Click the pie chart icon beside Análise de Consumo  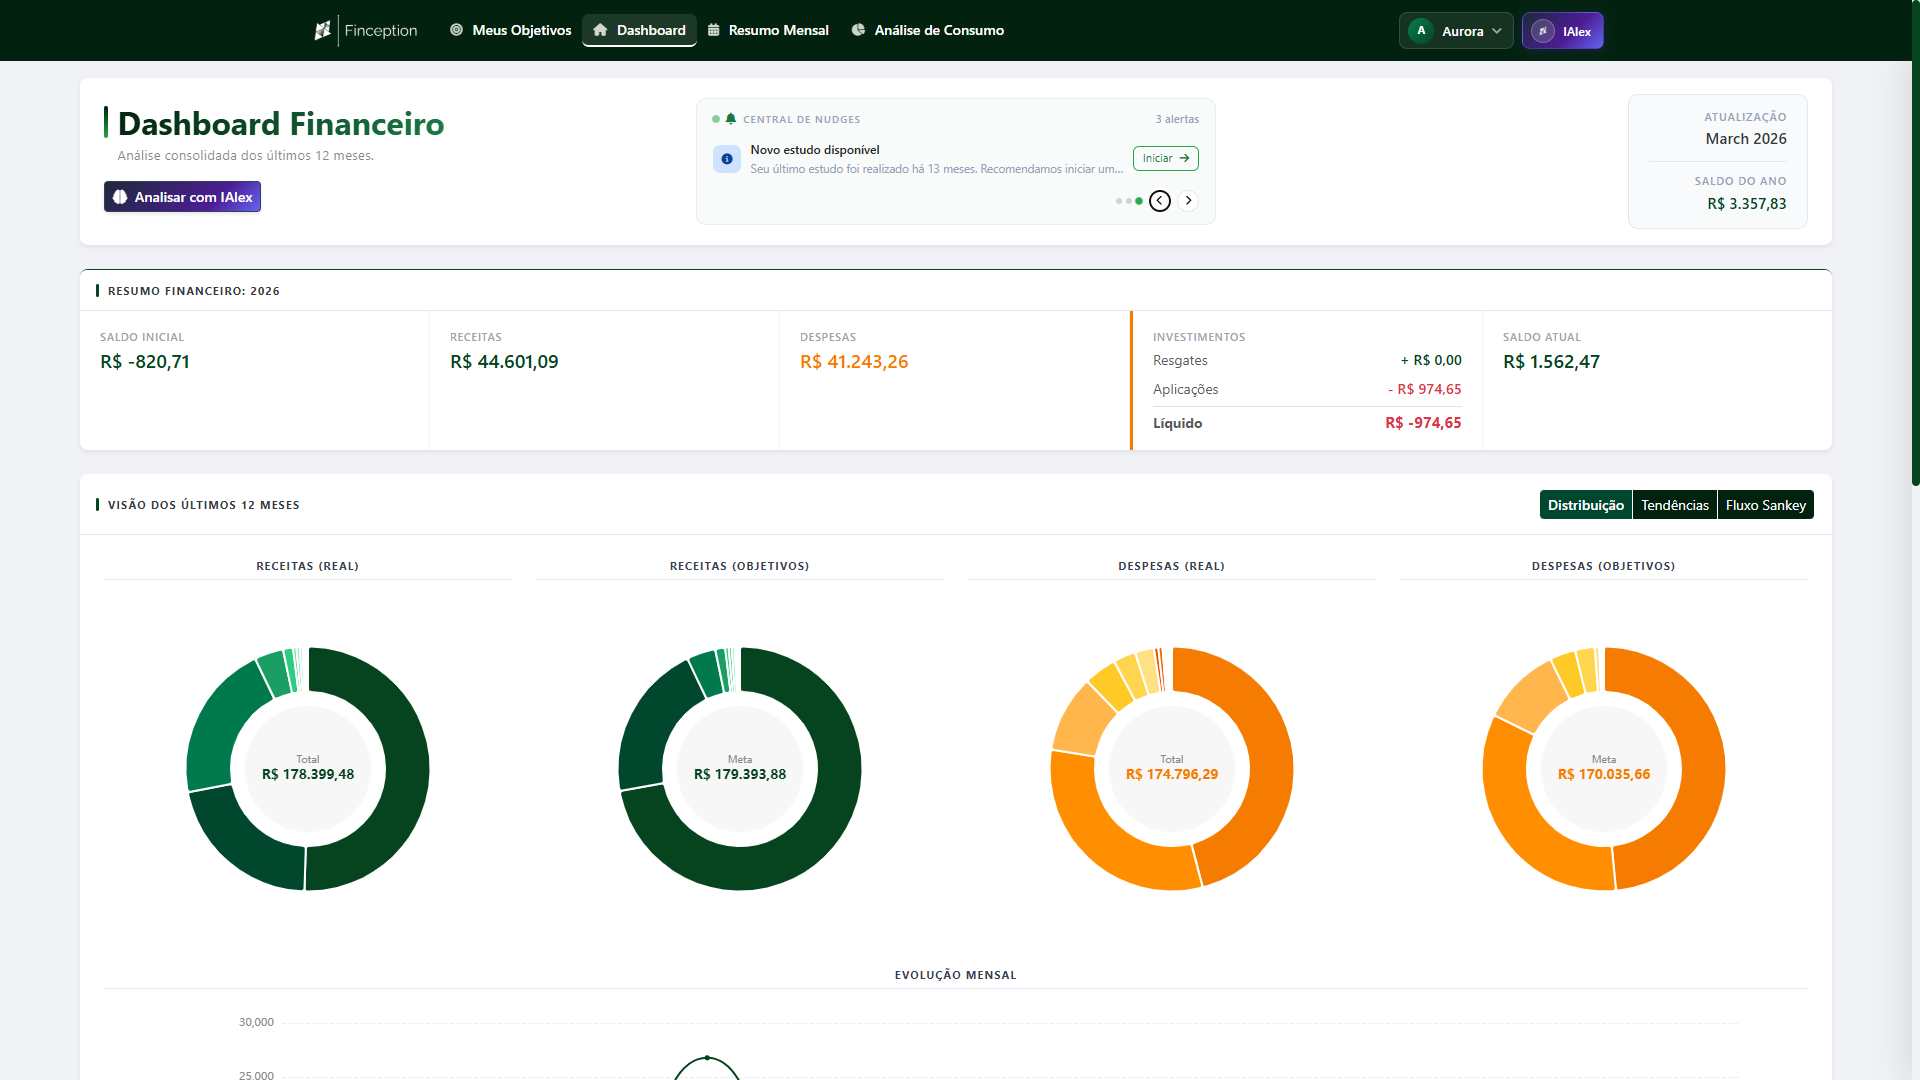pos(858,30)
